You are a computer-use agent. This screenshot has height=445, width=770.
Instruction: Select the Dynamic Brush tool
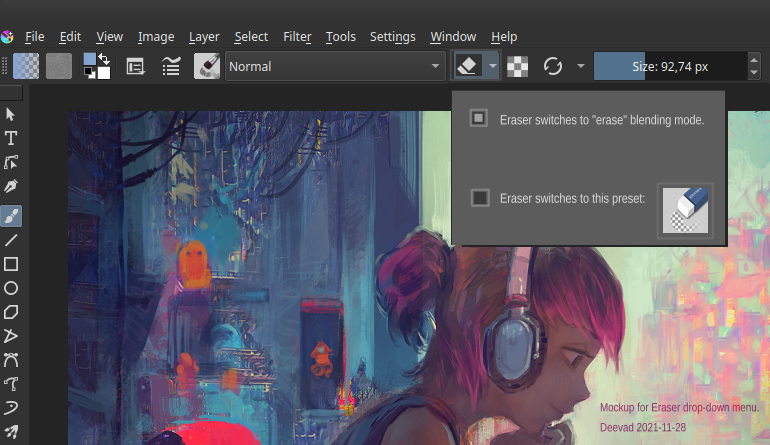[11, 408]
